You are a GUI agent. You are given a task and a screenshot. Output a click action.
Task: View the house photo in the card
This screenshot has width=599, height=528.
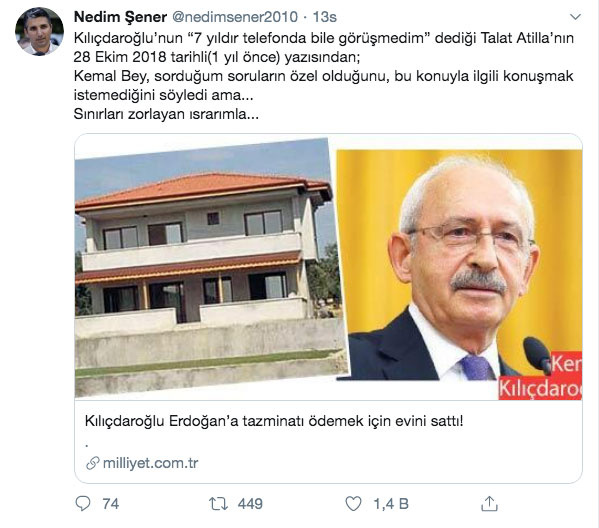[210, 267]
